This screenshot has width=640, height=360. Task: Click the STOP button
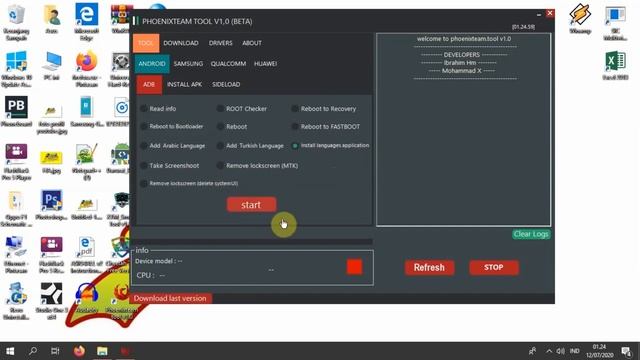[x=494, y=267]
